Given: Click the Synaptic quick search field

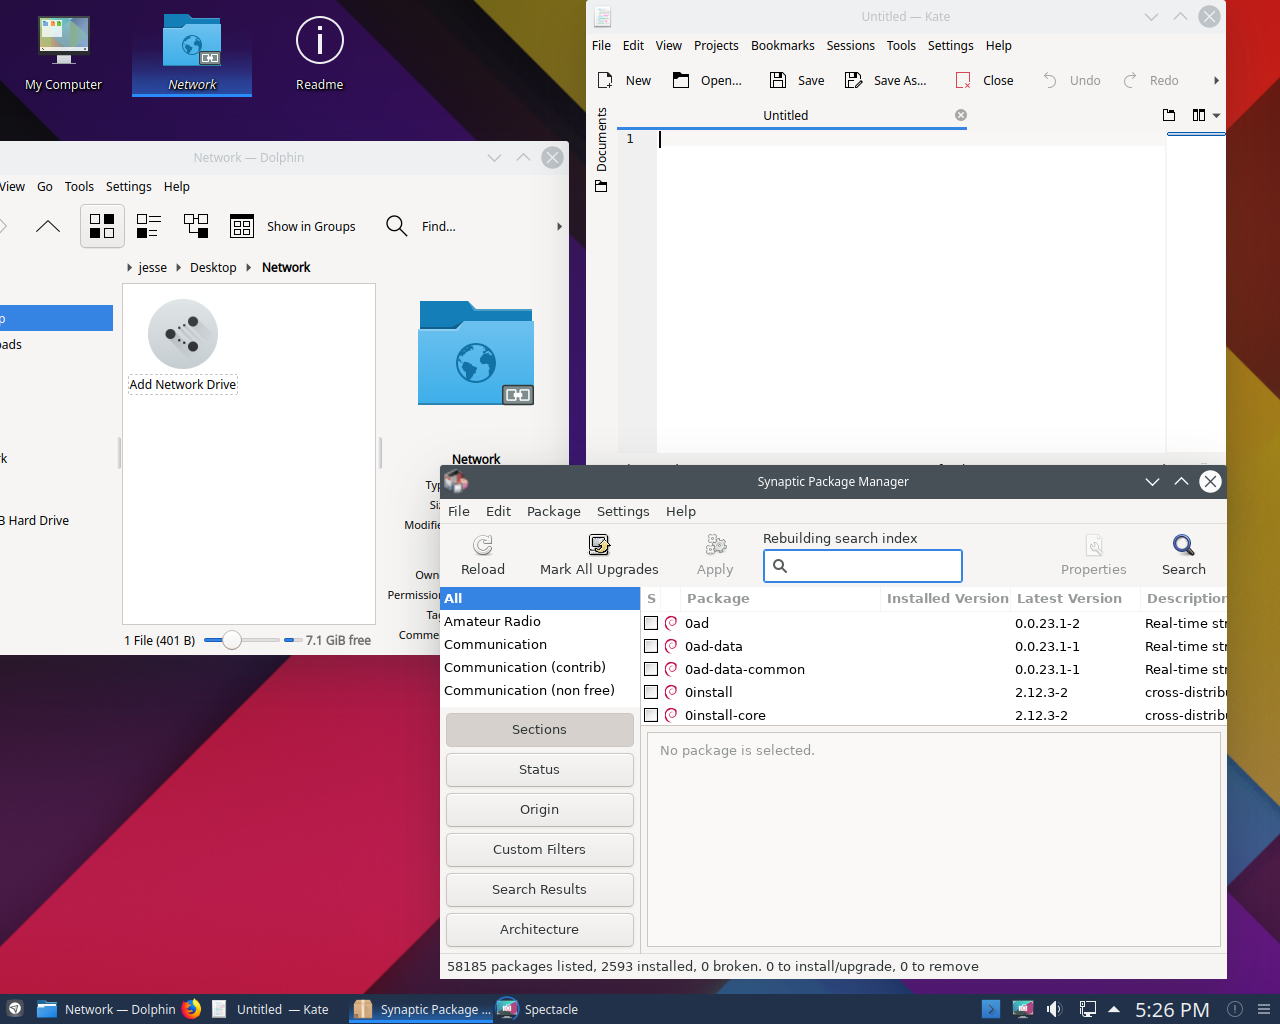Looking at the screenshot, I should click(x=863, y=566).
